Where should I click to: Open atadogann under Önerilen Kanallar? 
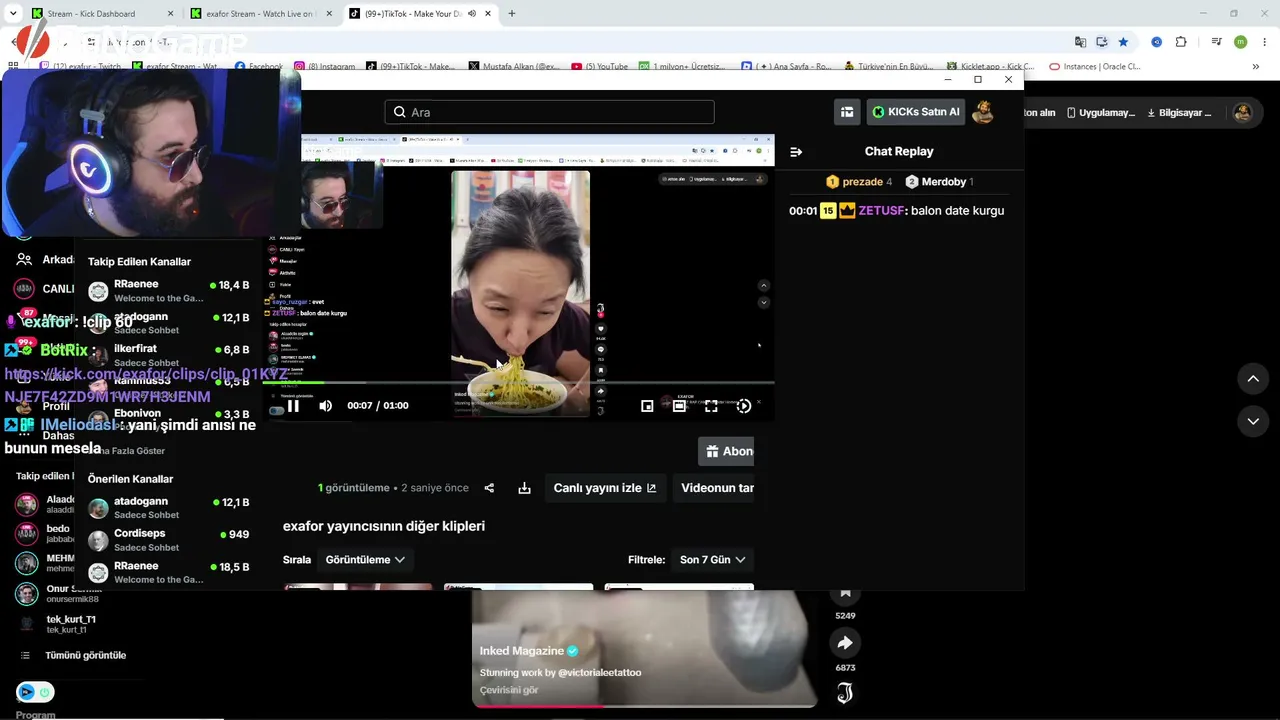pyautogui.click(x=168, y=507)
